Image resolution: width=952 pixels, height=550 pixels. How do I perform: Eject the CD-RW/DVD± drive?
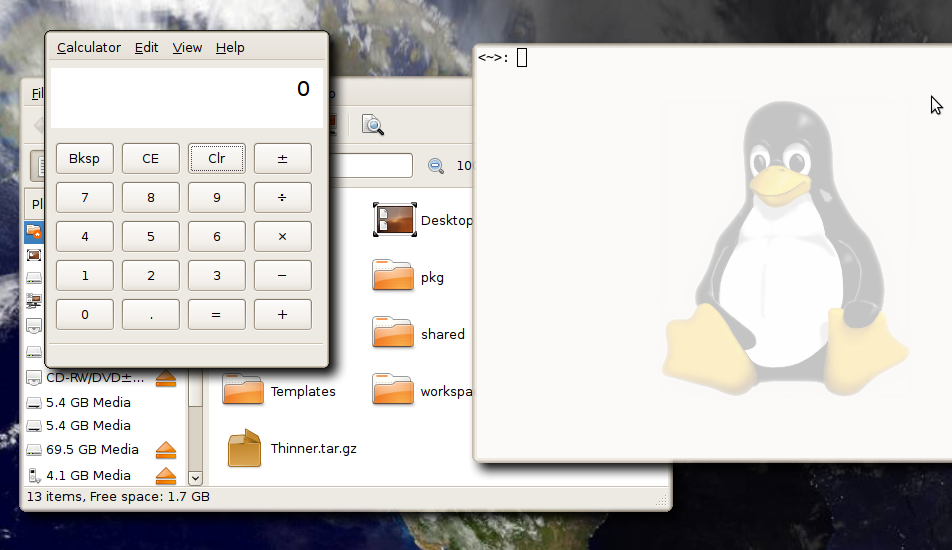[166, 379]
